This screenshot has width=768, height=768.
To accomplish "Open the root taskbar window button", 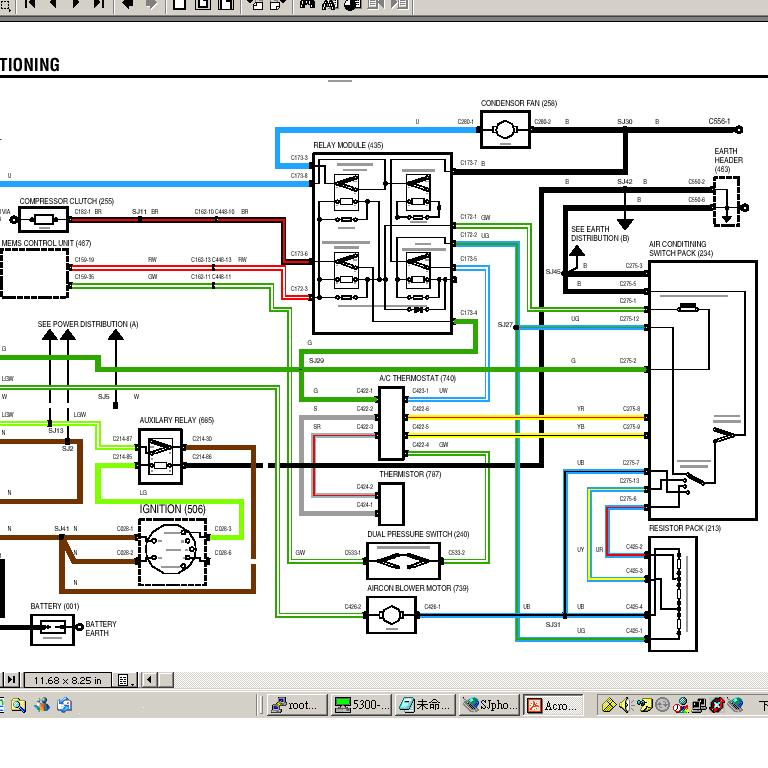I will point(295,705).
